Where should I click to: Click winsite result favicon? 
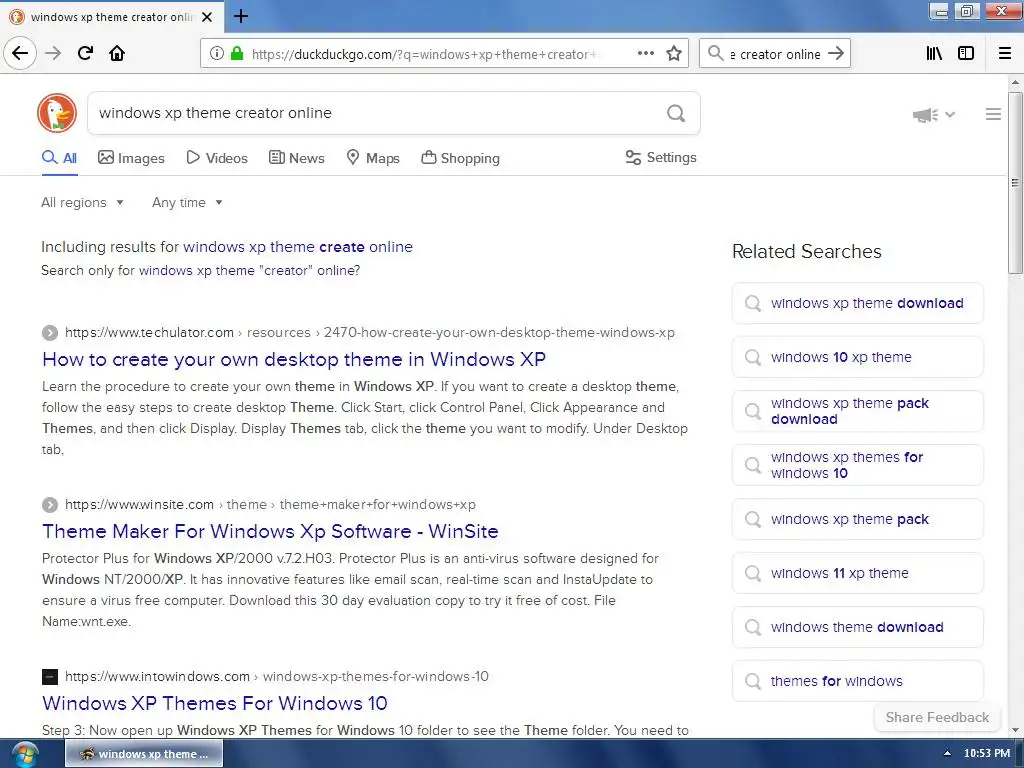[x=50, y=505]
